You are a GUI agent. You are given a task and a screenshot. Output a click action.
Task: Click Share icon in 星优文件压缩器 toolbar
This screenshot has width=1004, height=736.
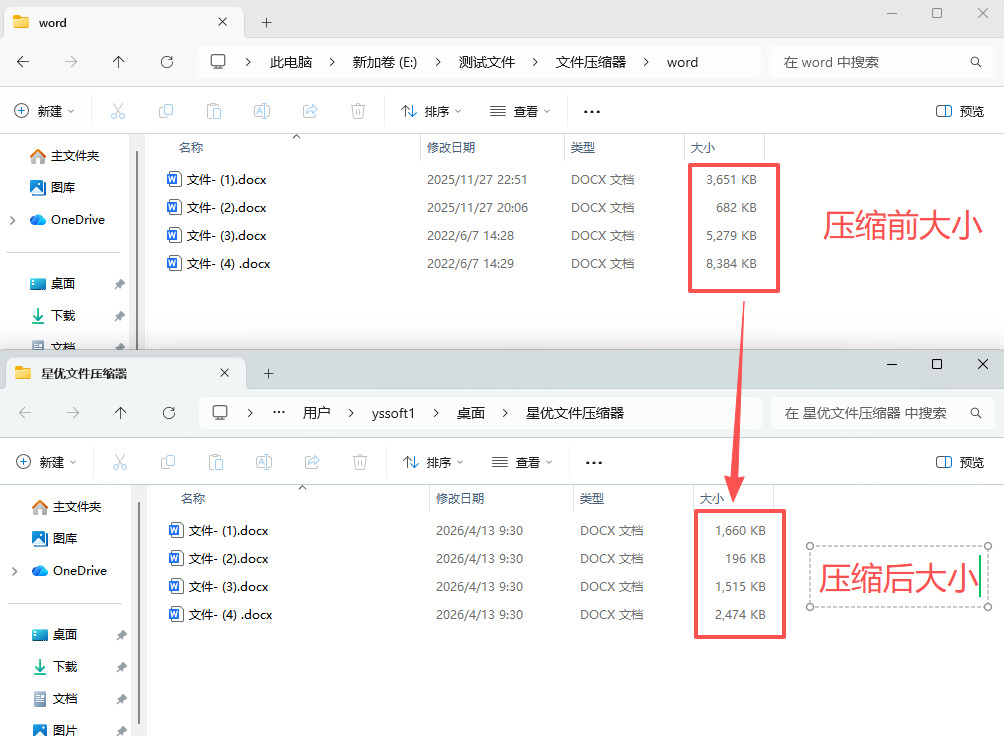pyautogui.click(x=312, y=462)
